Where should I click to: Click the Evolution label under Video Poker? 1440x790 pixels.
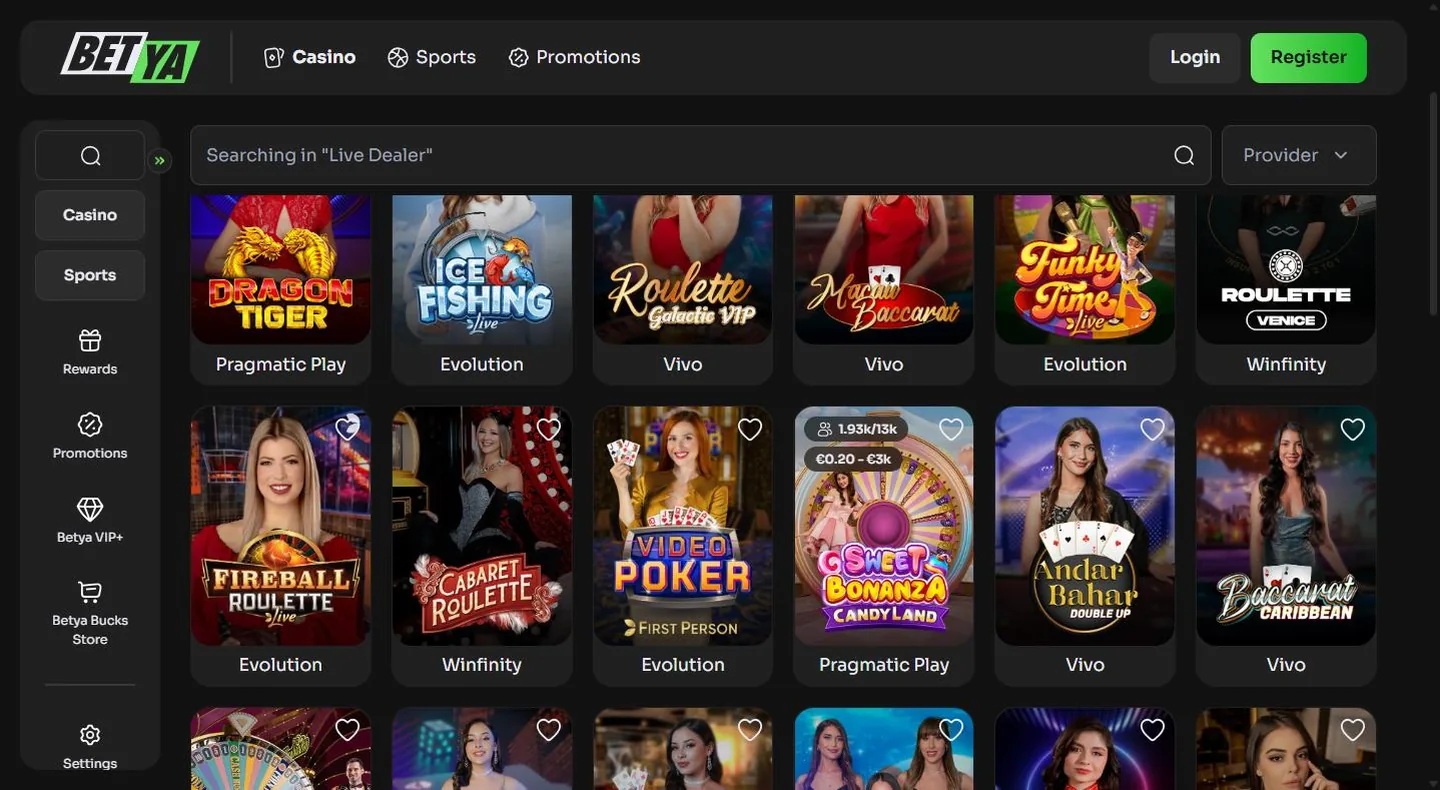click(x=683, y=664)
